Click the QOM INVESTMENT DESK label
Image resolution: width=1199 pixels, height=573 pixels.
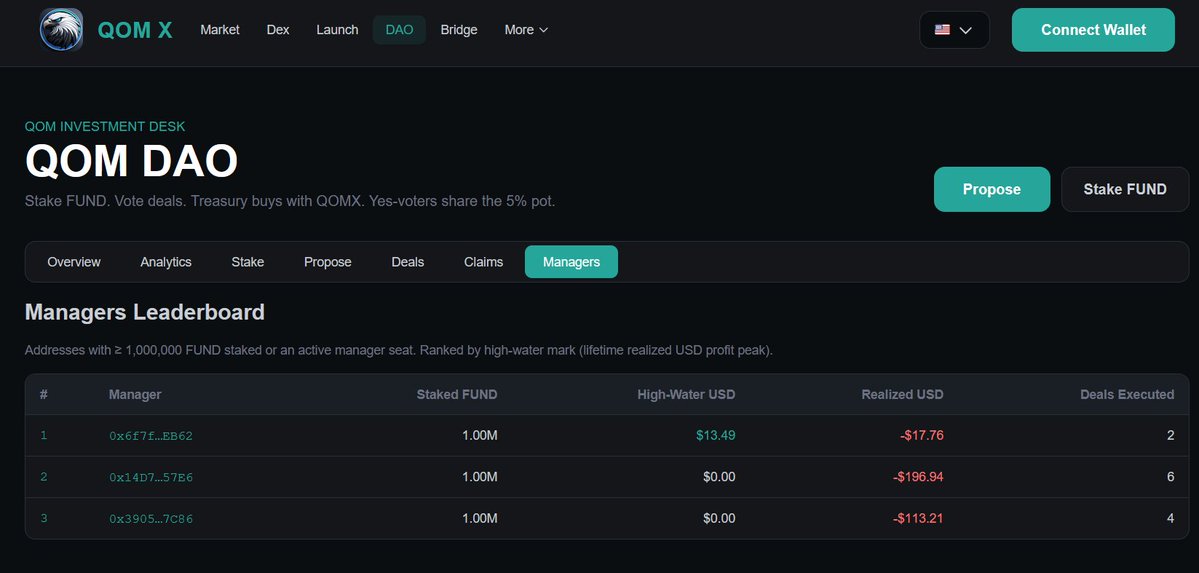tap(105, 126)
